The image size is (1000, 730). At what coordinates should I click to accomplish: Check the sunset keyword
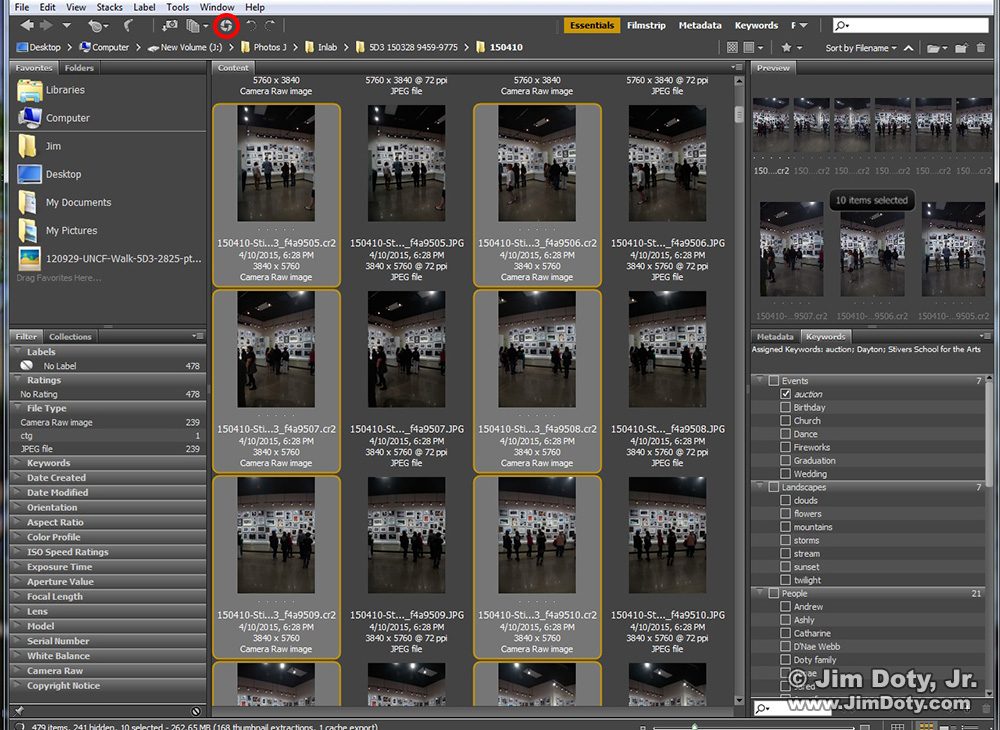[786, 567]
